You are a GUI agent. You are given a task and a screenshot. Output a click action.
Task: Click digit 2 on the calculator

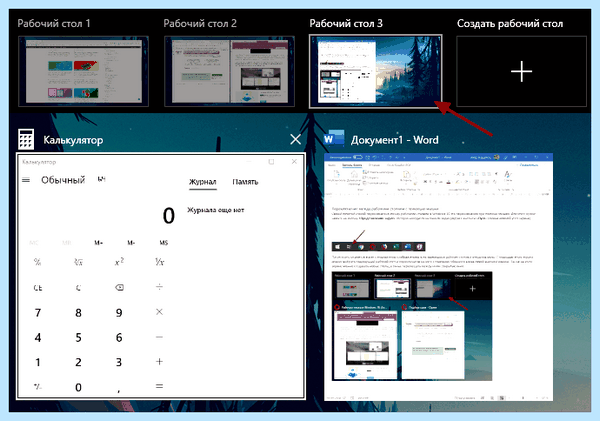[x=78, y=362]
